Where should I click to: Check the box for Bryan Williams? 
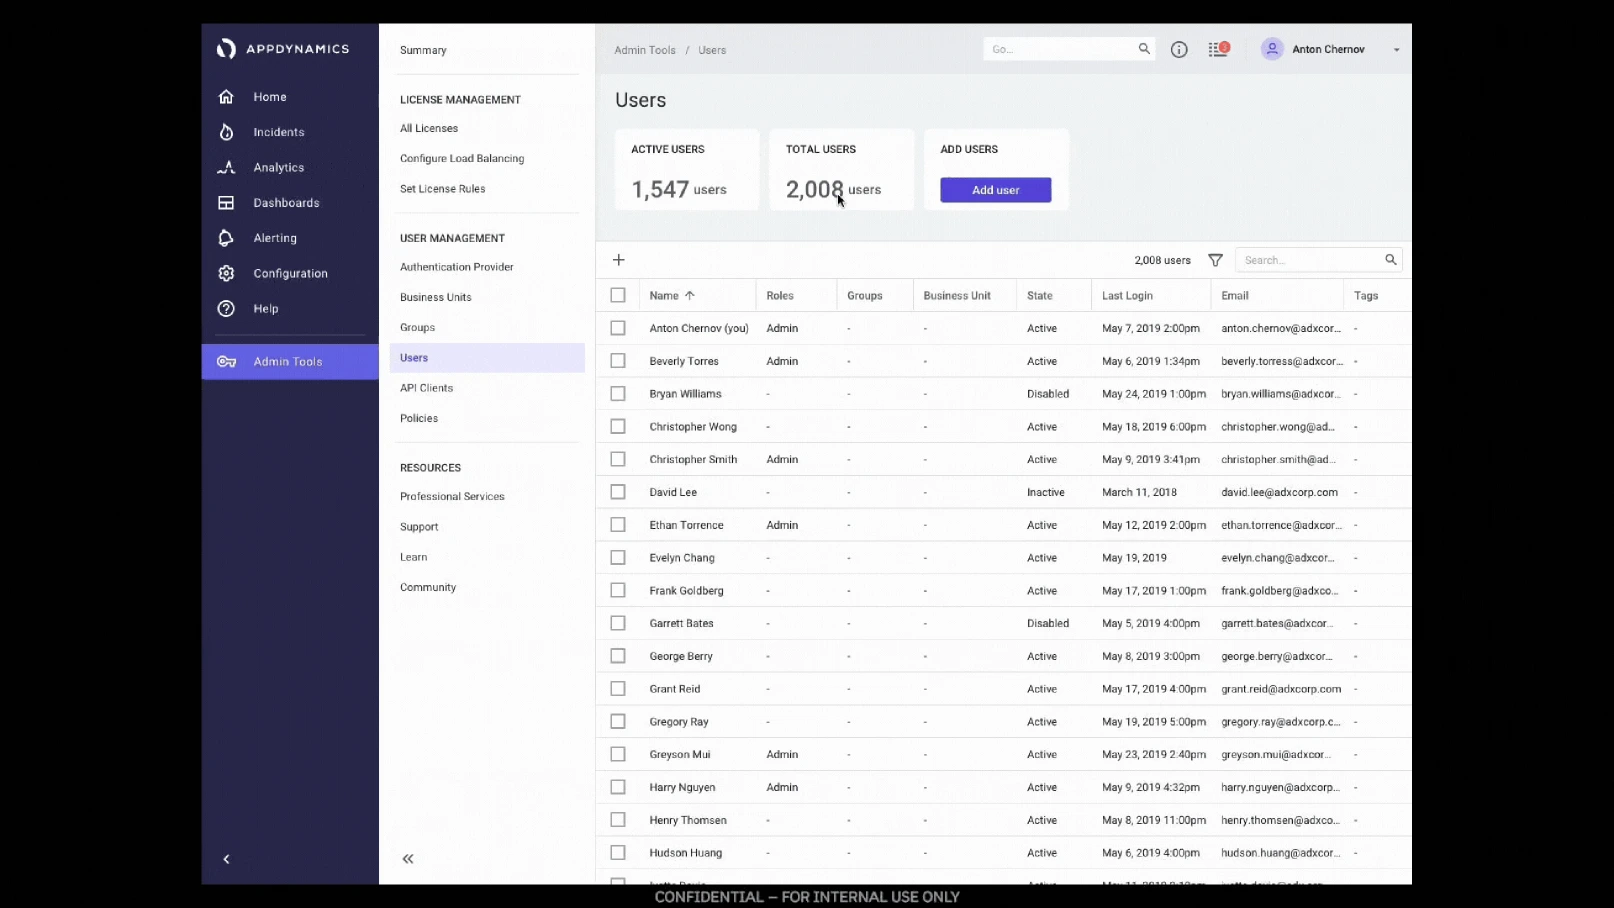point(618,394)
